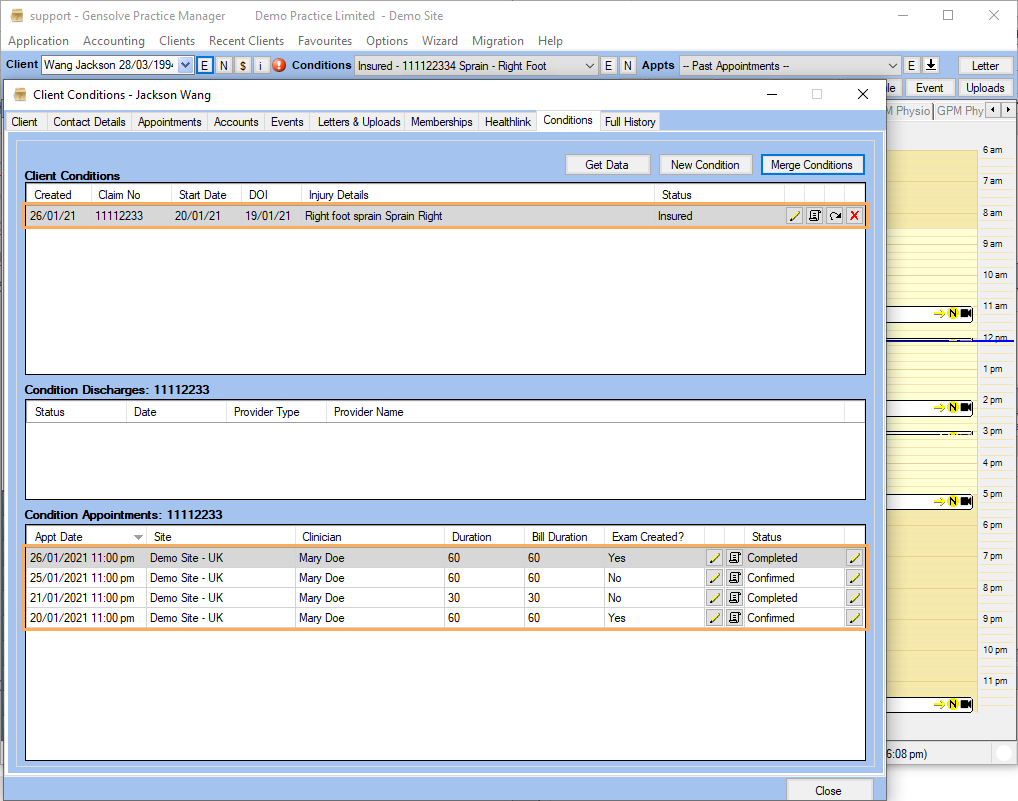Switch to the Full History tab

pos(630,122)
